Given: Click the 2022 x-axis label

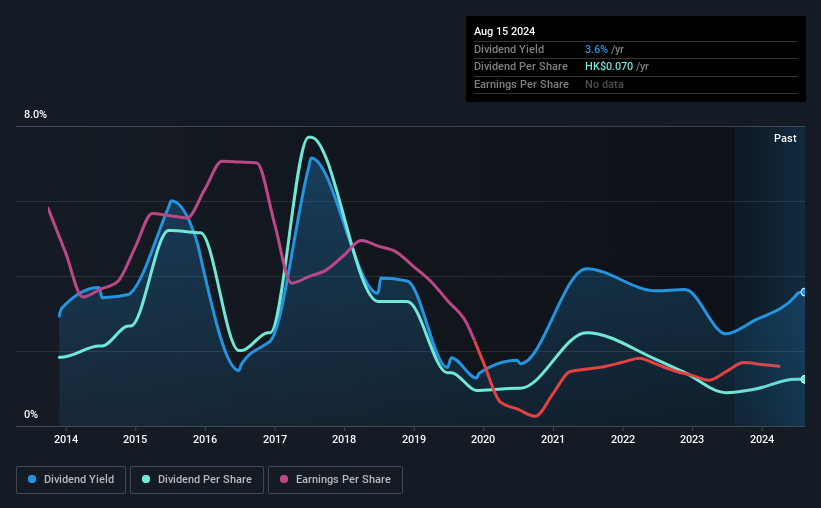Looking at the screenshot, I should click(x=623, y=439).
